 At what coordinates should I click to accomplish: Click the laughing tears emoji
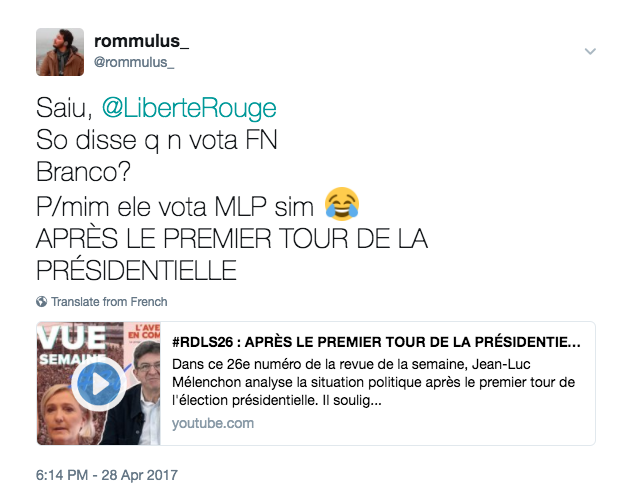(342, 204)
